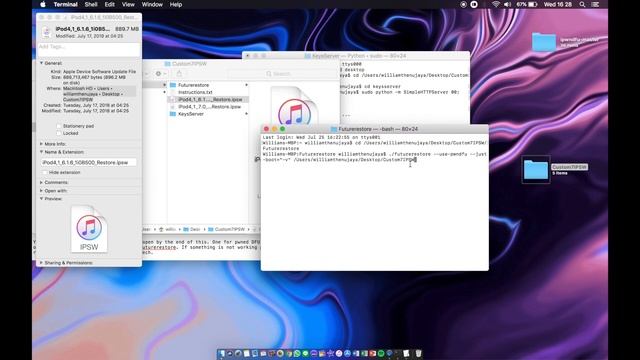Click the large iTunes IPSW preview in Finder
The image size is (640, 360).
[x=294, y=105]
